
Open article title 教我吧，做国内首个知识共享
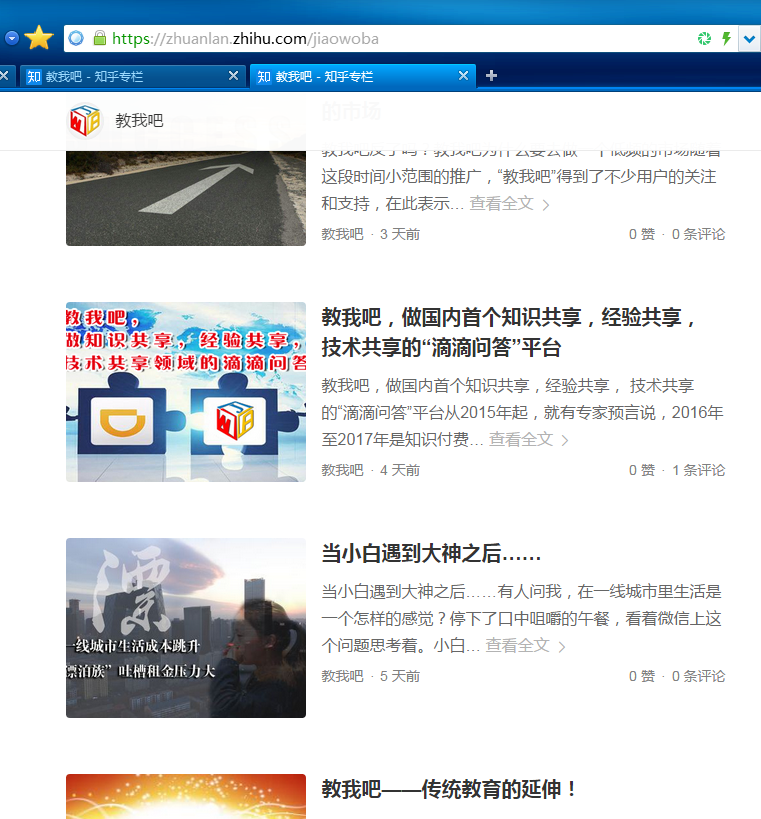click(509, 332)
